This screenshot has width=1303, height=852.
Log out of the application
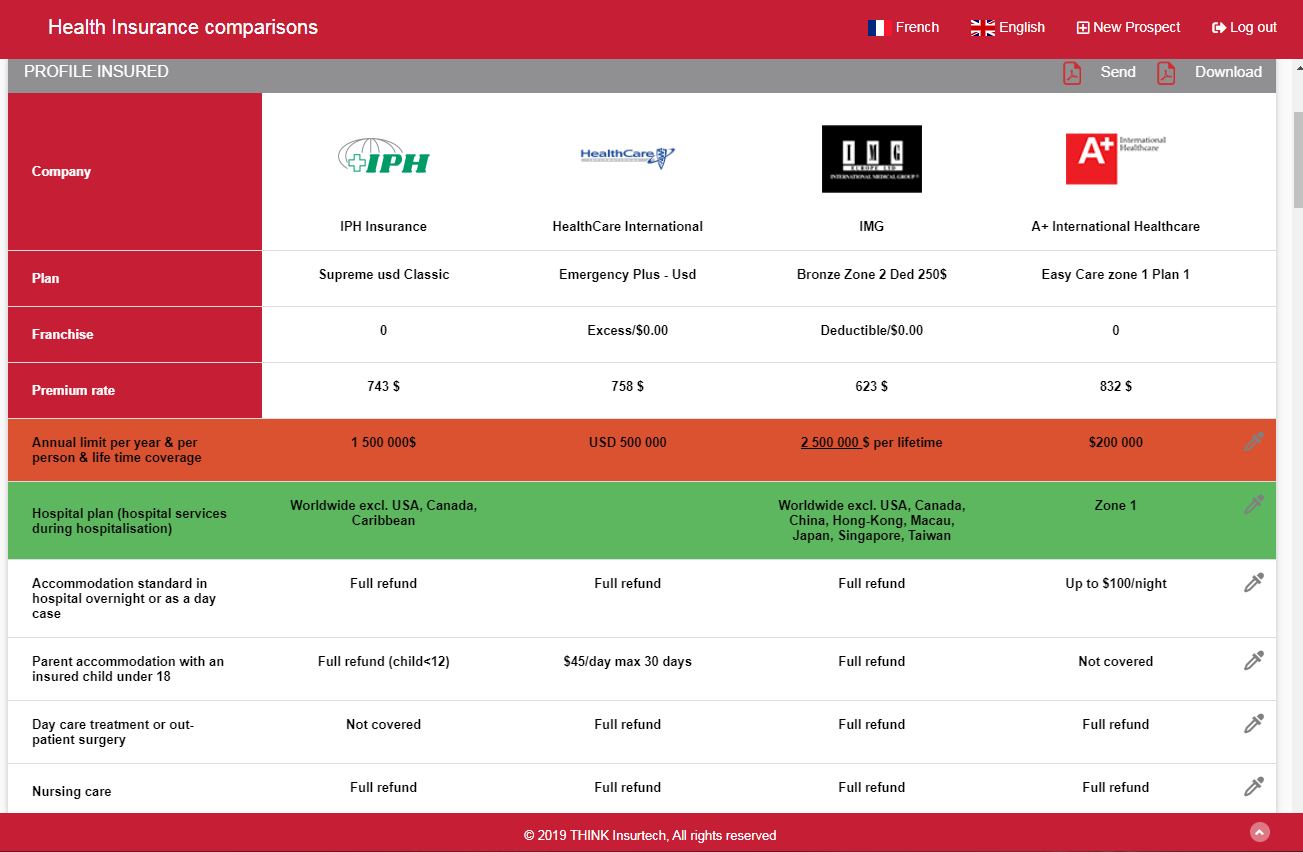[x=1244, y=28]
